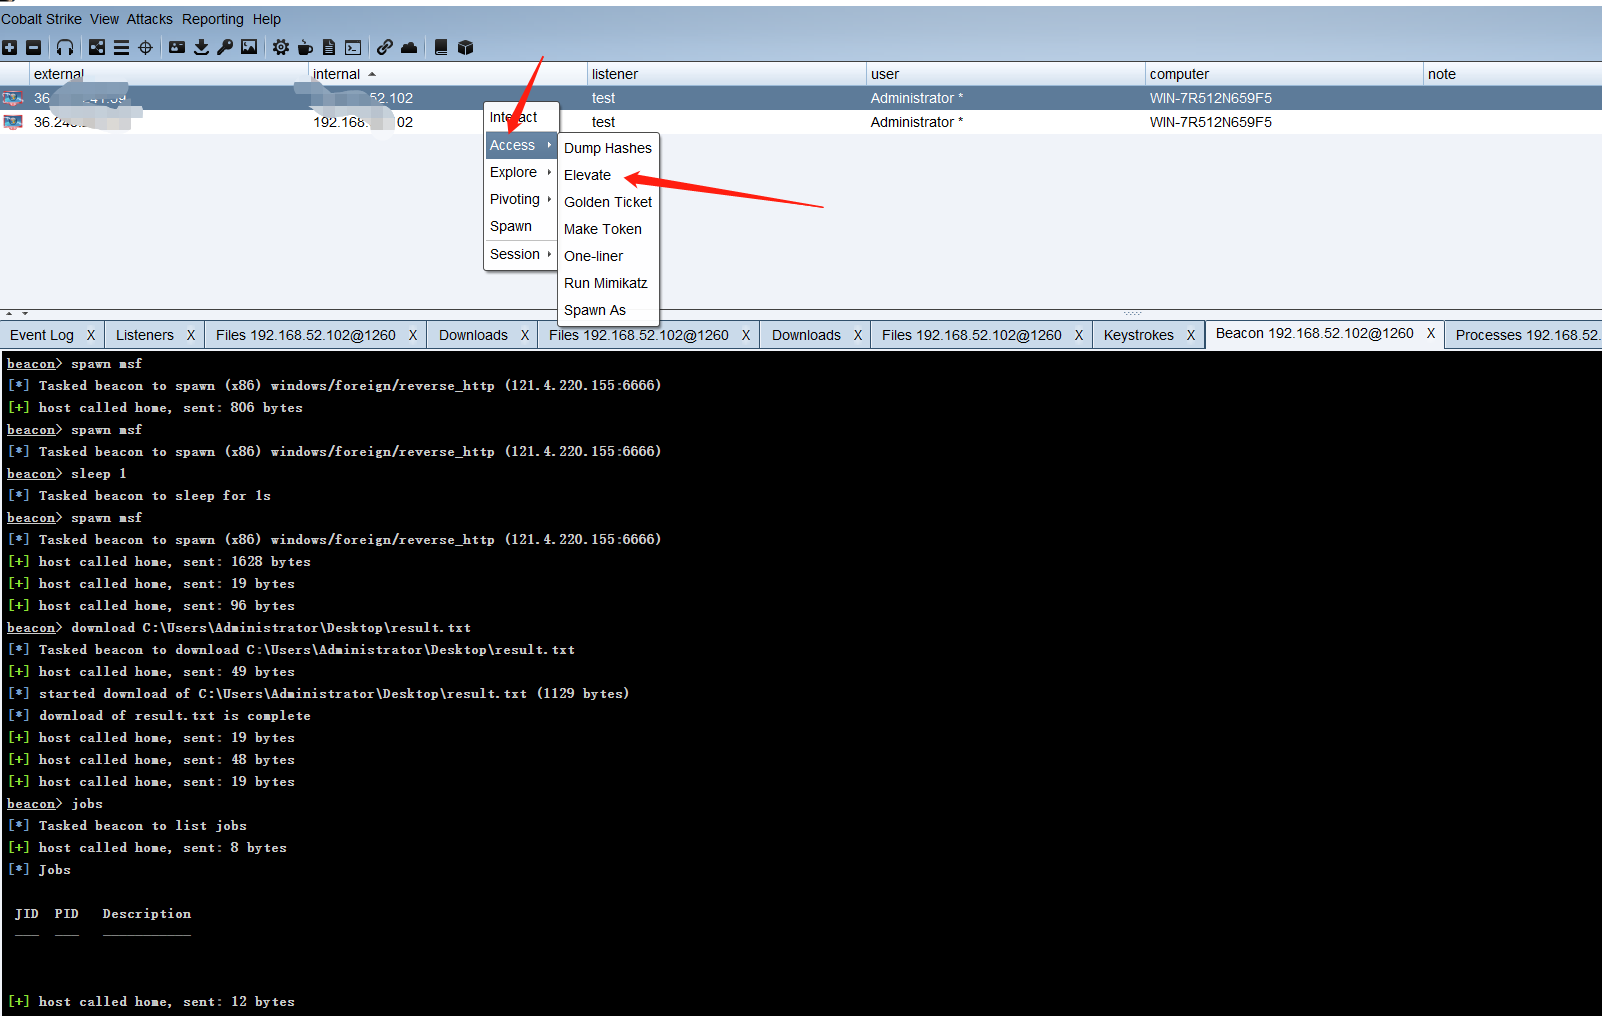Click the cube About icon
Screen dimensions: 1602x1016
(x=465, y=47)
